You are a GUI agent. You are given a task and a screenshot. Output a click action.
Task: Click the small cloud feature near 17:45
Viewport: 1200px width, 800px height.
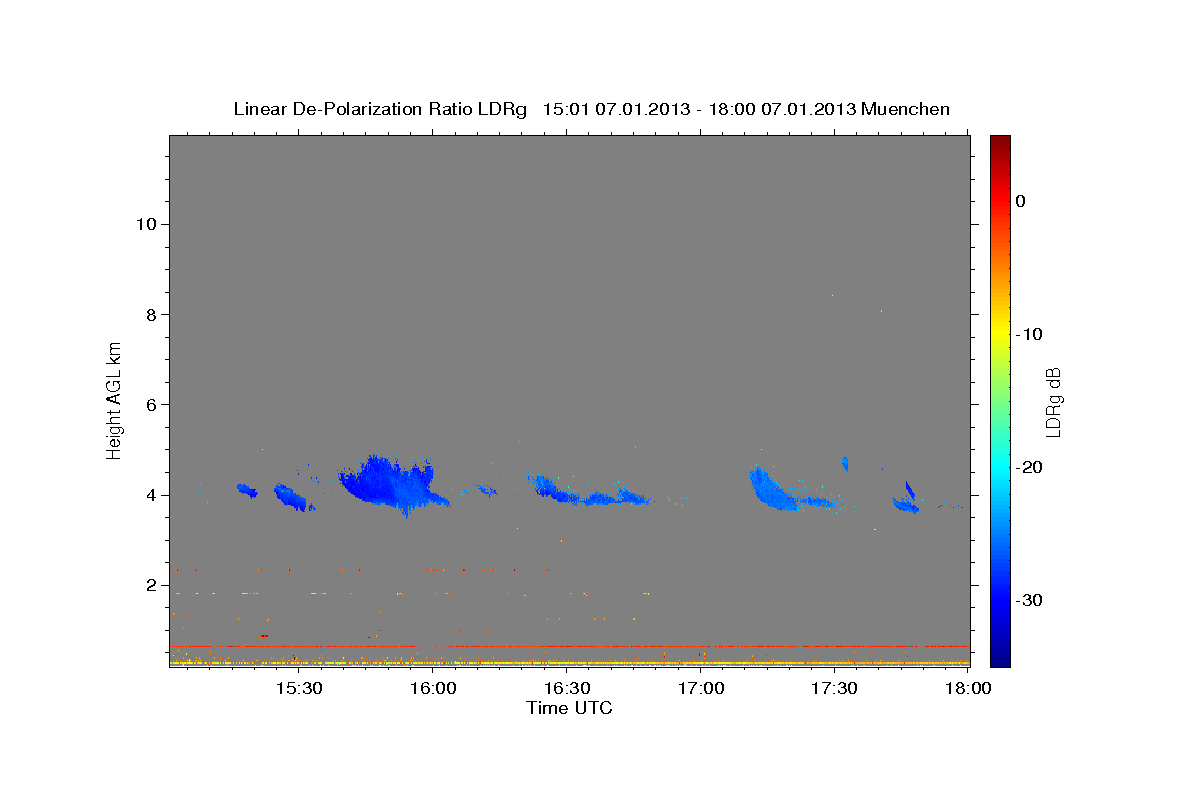[907, 499]
